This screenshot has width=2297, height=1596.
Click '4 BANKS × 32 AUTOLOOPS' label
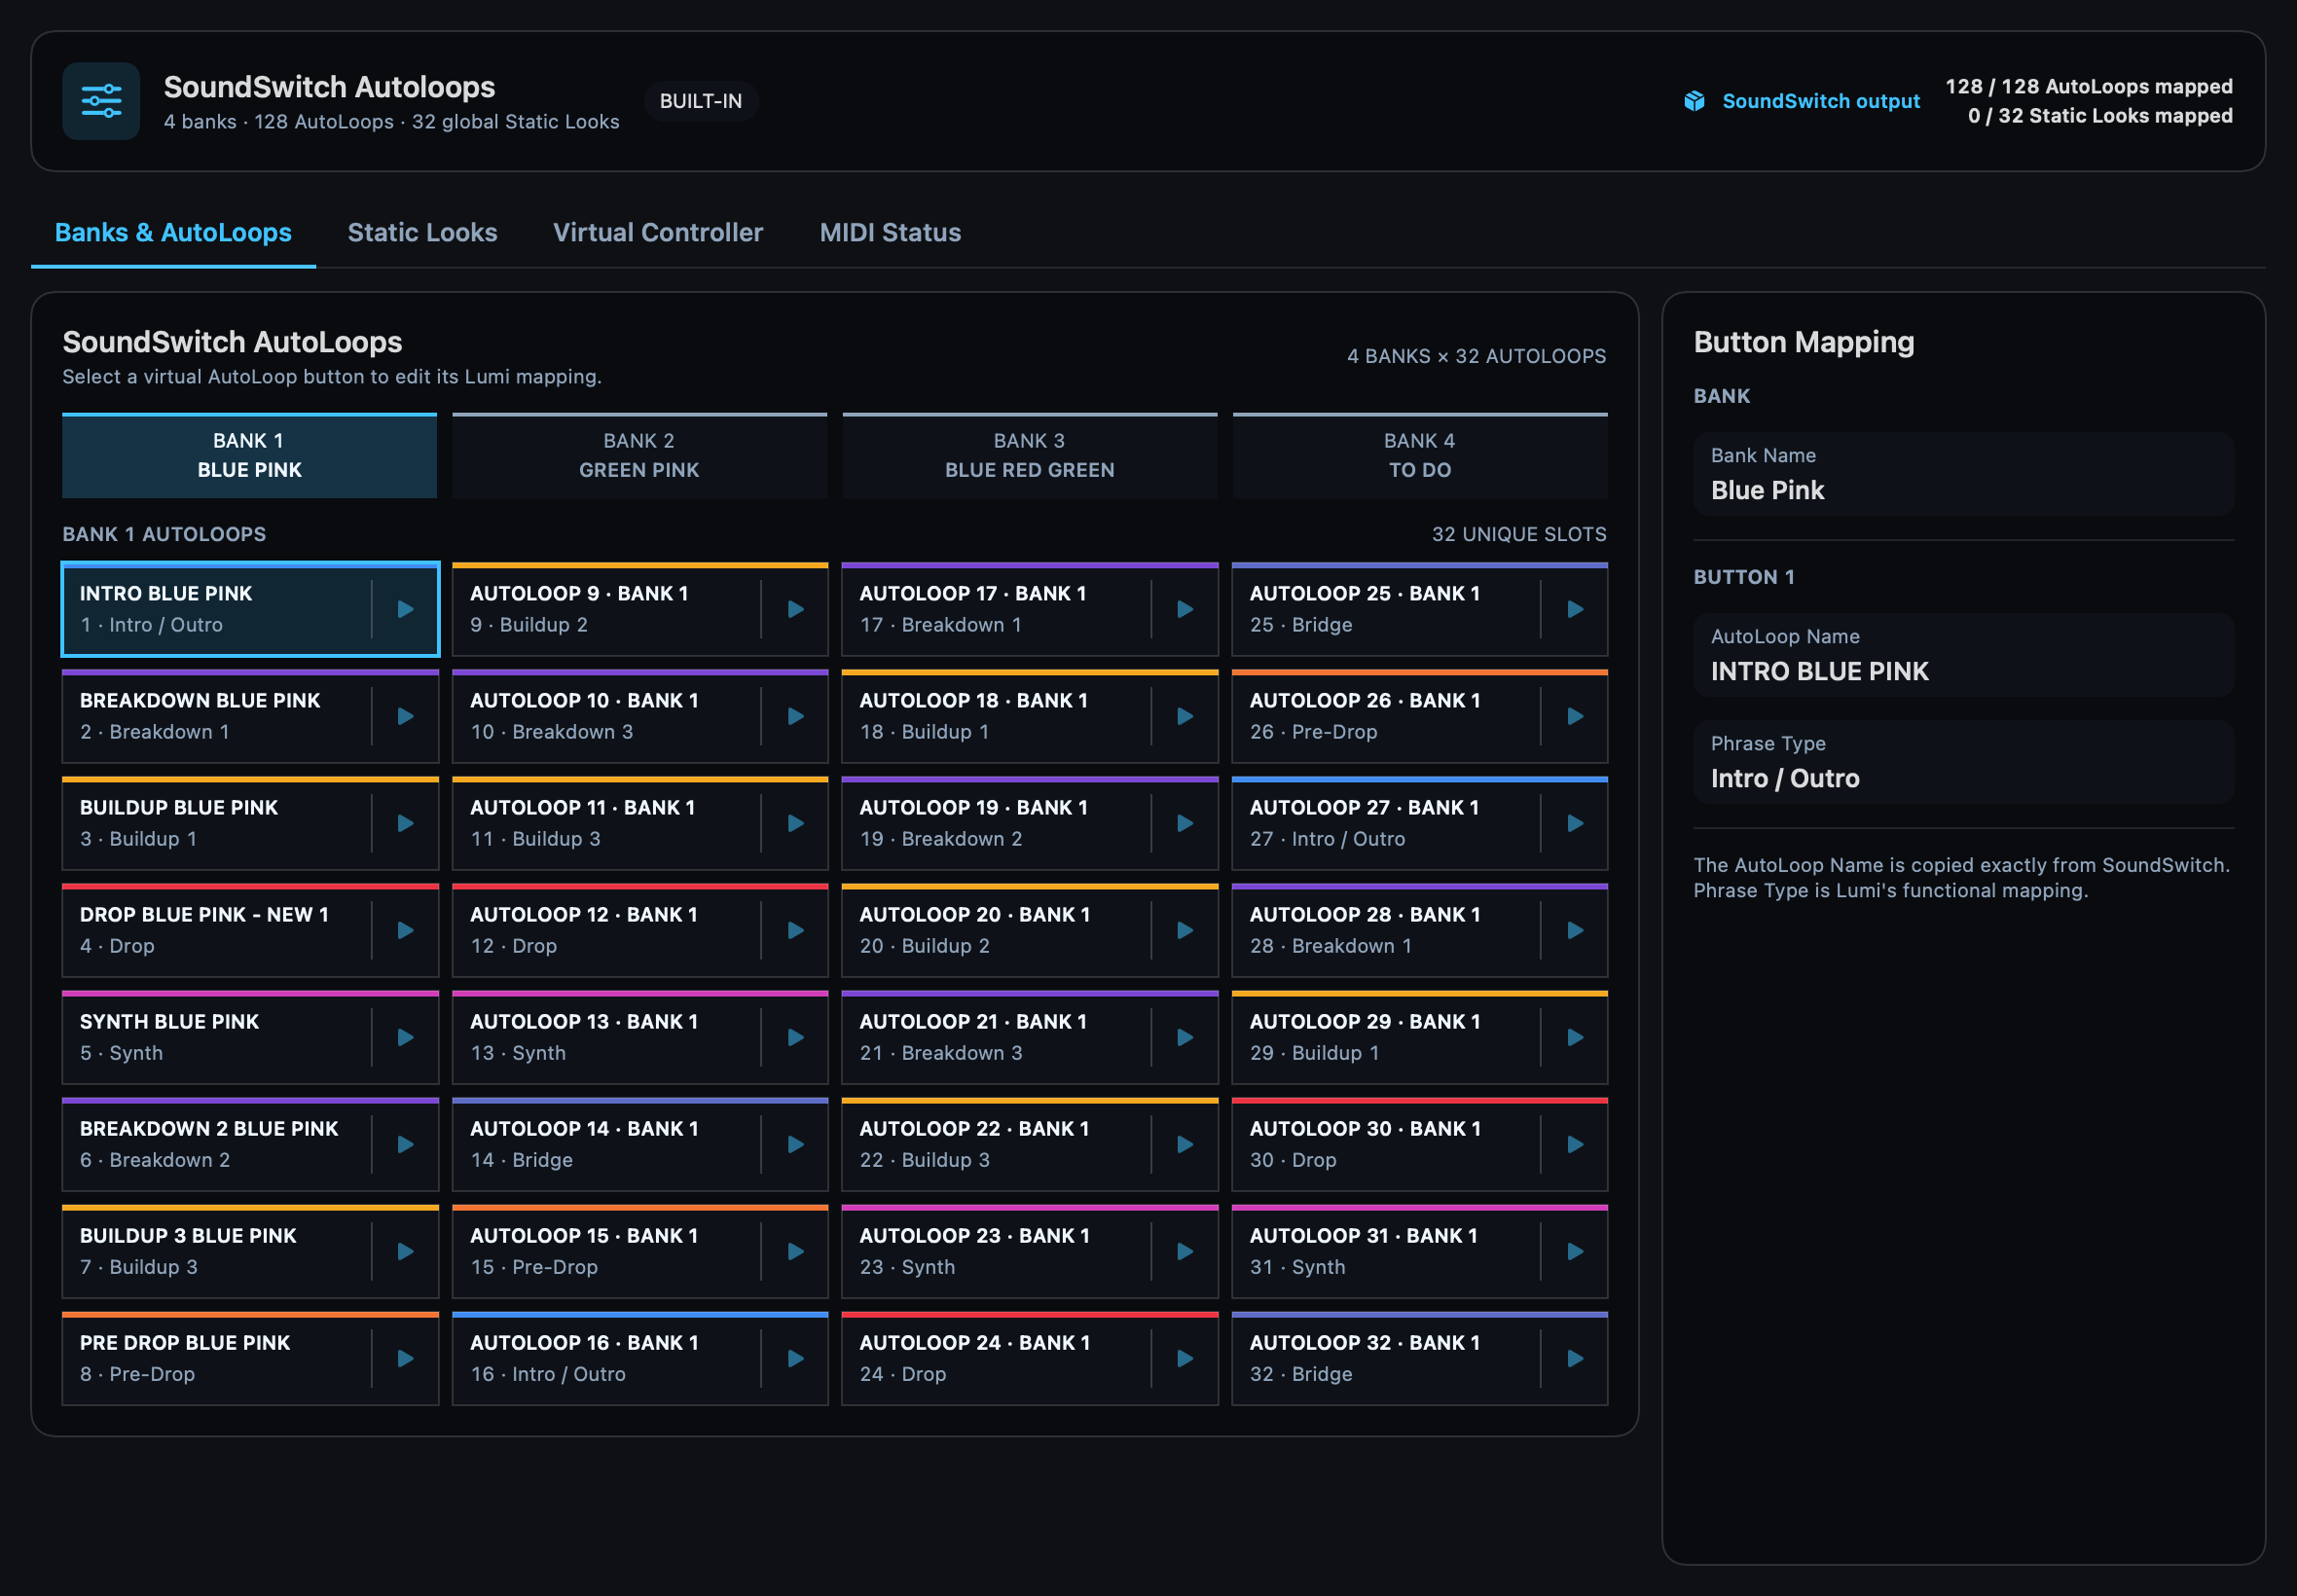click(x=1476, y=356)
